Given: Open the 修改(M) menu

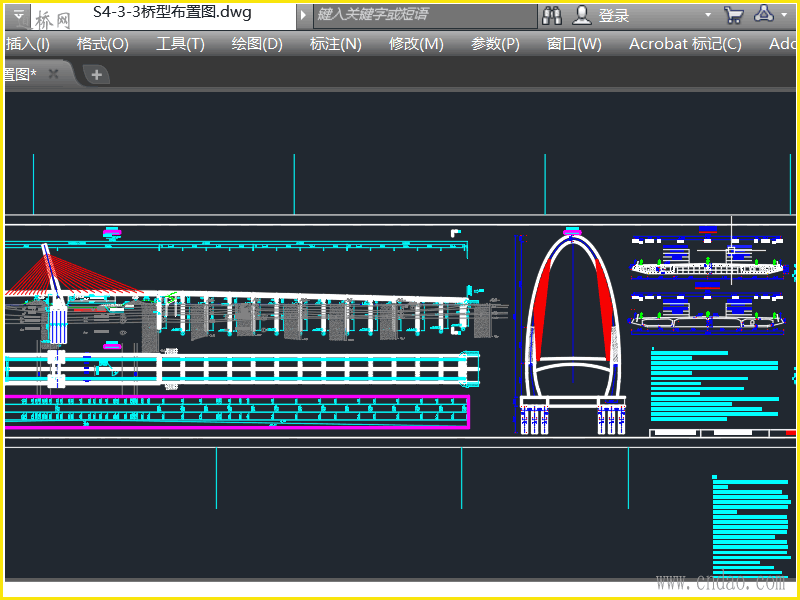Looking at the screenshot, I should point(416,44).
